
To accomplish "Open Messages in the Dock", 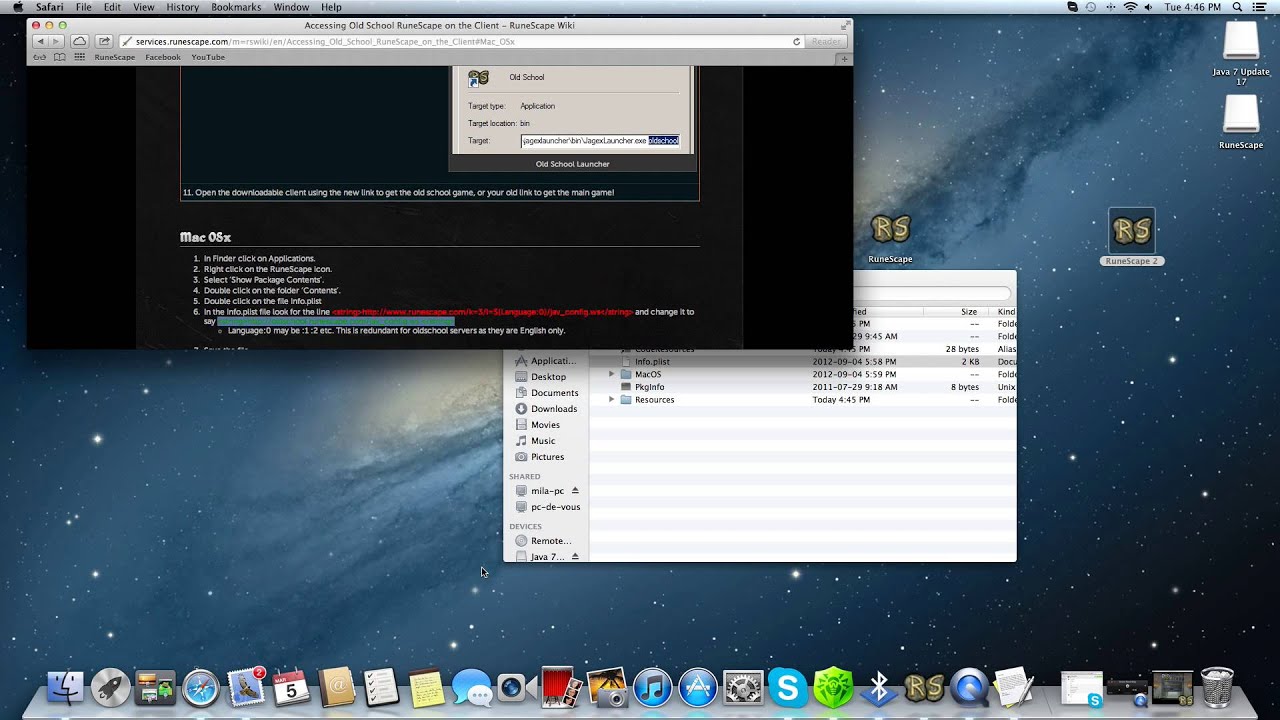I will [x=472, y=688].
